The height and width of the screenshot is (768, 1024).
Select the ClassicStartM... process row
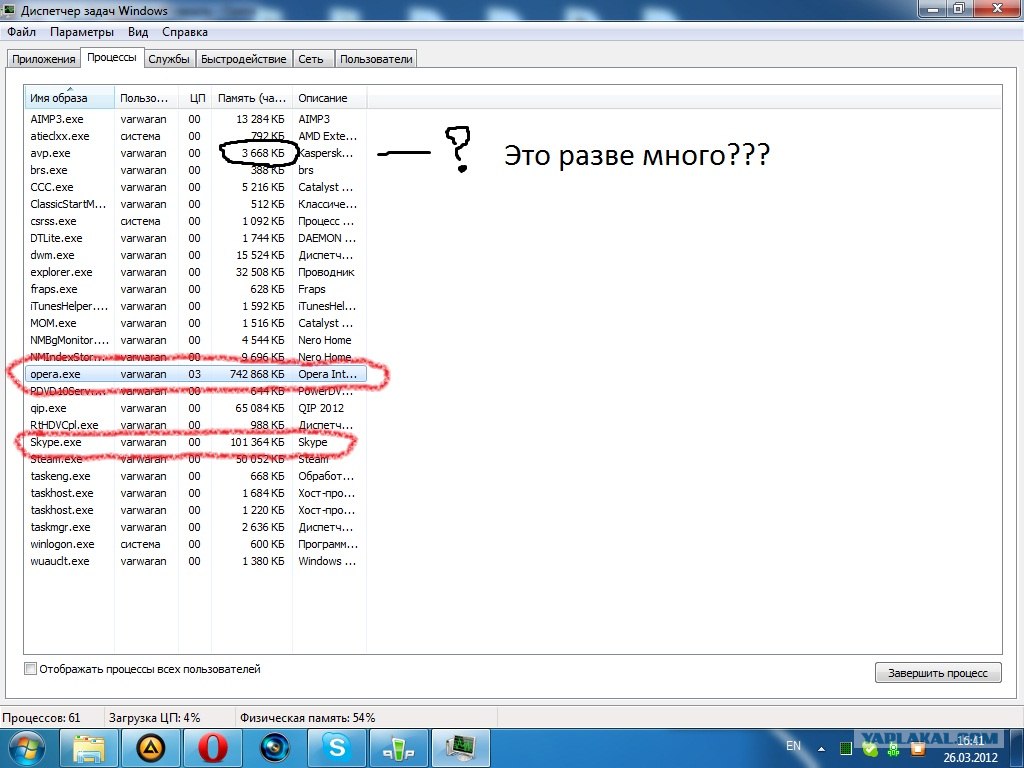pos(195,204)
